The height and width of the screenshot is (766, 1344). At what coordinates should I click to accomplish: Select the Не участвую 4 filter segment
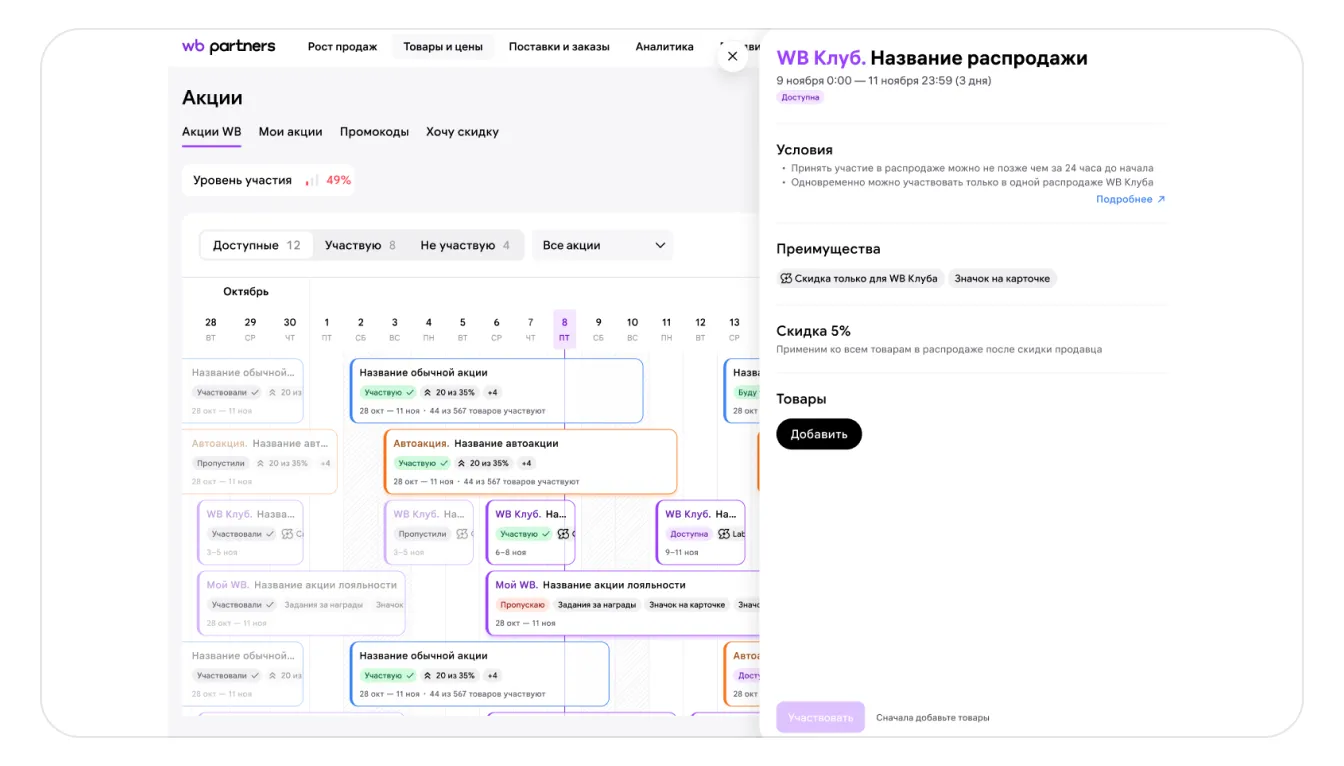point(465,245)
